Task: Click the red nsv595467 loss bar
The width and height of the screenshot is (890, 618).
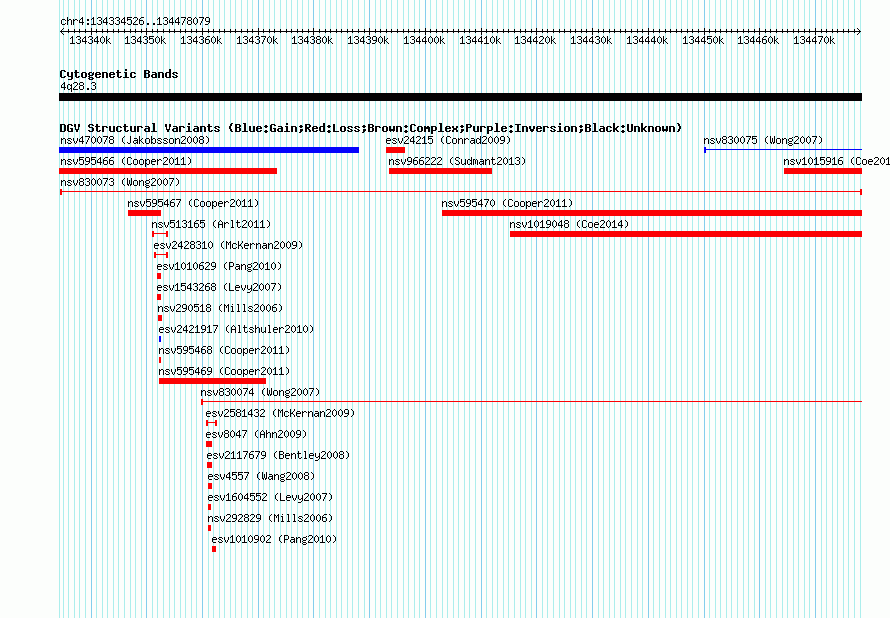Action: (144, 213)
